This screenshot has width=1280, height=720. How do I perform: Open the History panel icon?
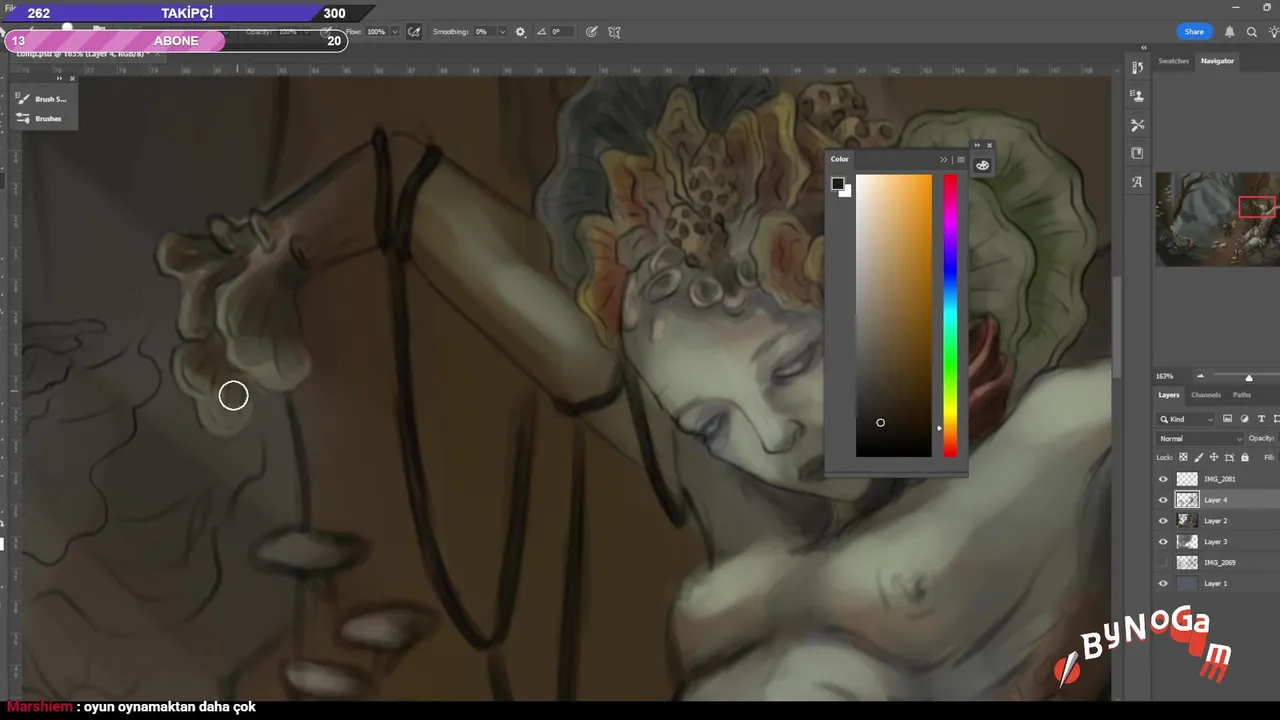click(1137, 68)
